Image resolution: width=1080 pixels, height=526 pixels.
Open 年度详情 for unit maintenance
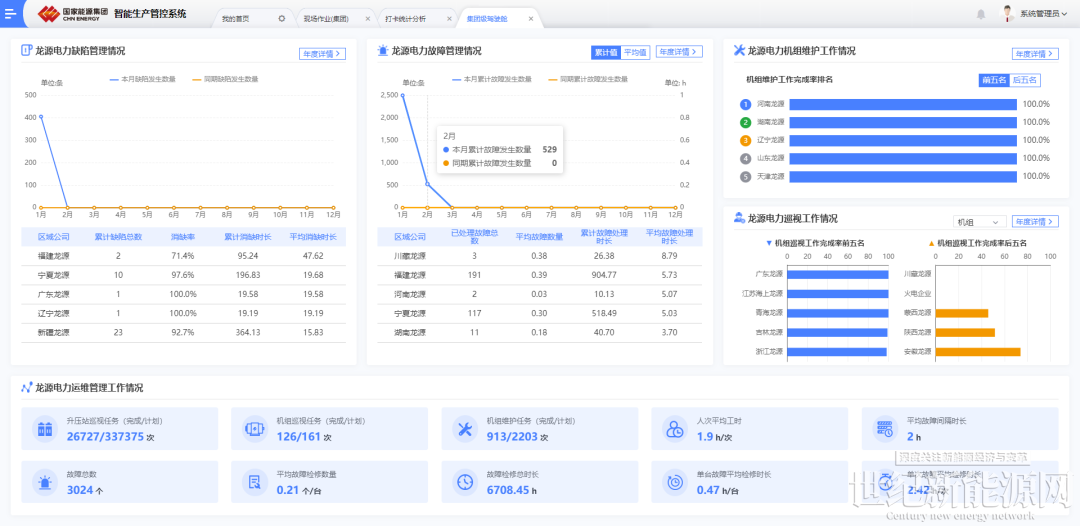pos(1035,54)
